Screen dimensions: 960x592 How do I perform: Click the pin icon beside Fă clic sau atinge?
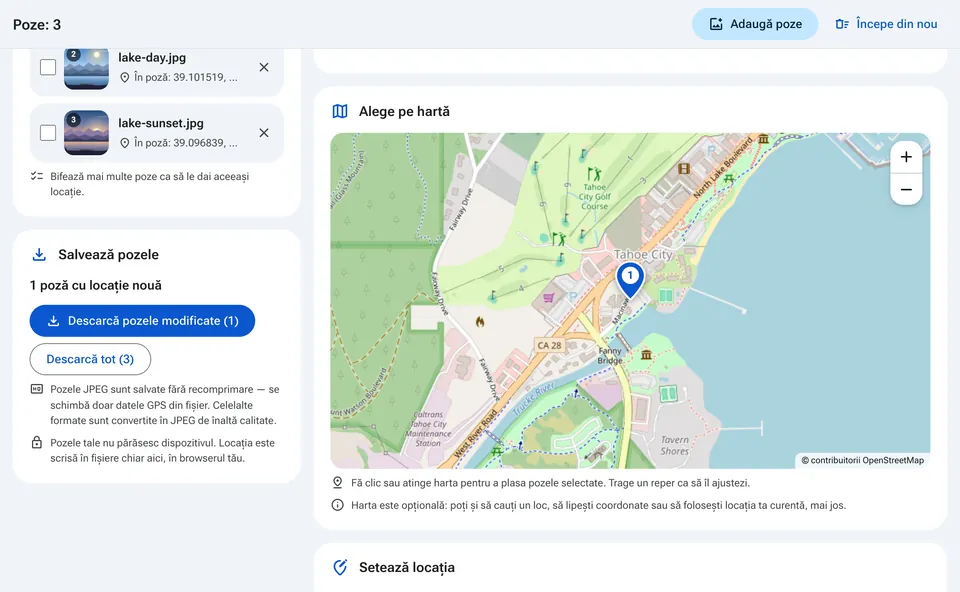(337, 483)
